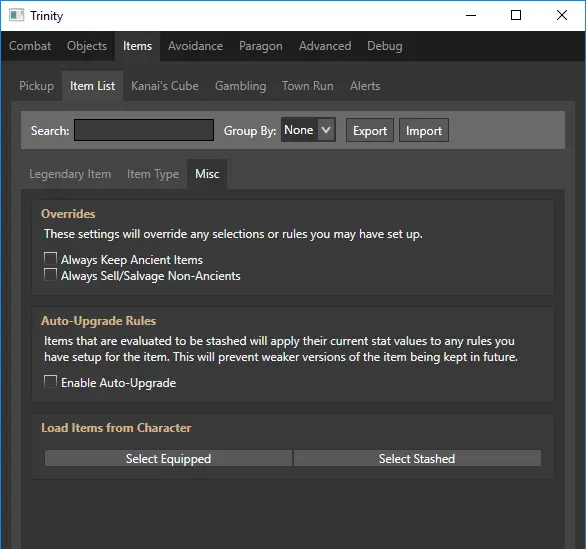This screenshot has height=549, width=586.
Task: Select the None value in Group By combo
Action: pyautogui.click(x=299, y=130)
